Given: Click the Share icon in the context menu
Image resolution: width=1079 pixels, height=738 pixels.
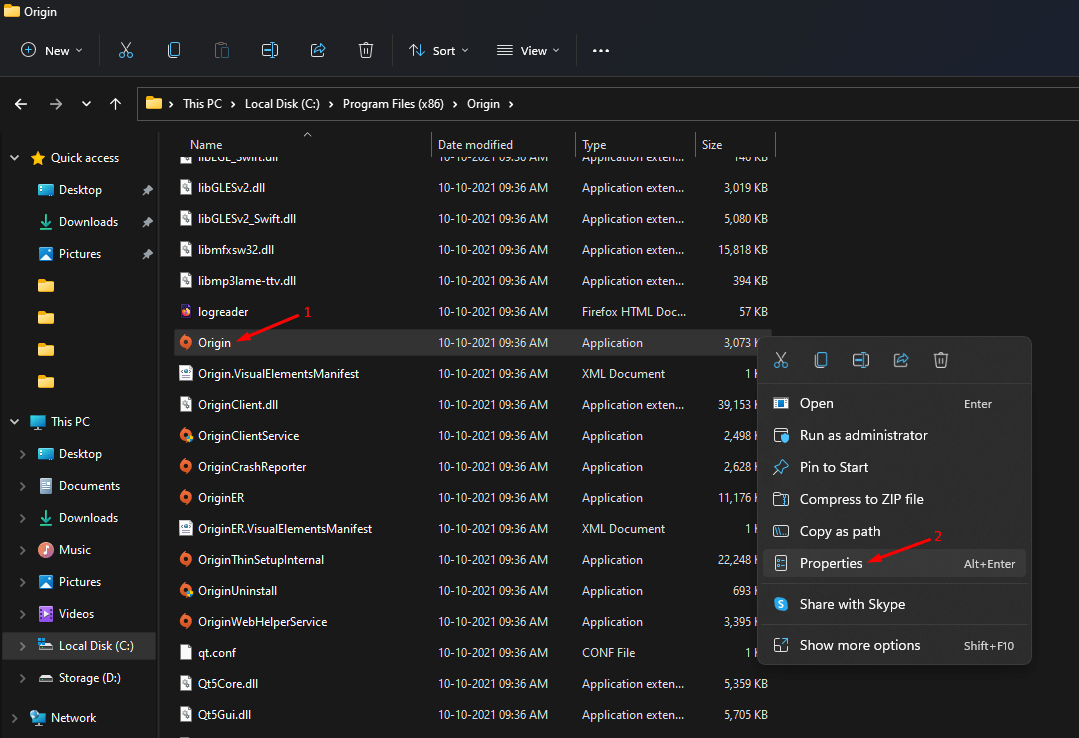Looking at the screenshot, I should (x=901, y=360).
